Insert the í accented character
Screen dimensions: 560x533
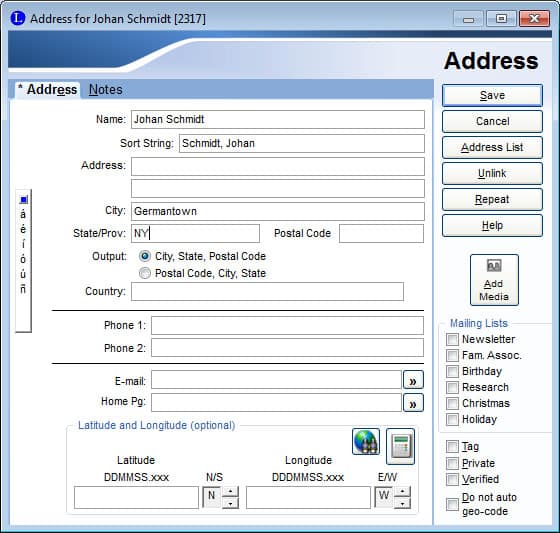click(x=23, y=244)
